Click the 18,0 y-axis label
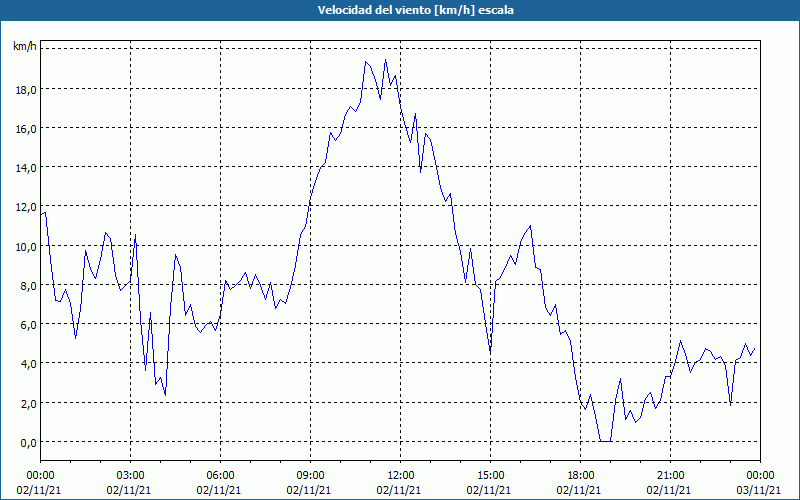Viewport: 800px width, 500px height. (26, 90)
